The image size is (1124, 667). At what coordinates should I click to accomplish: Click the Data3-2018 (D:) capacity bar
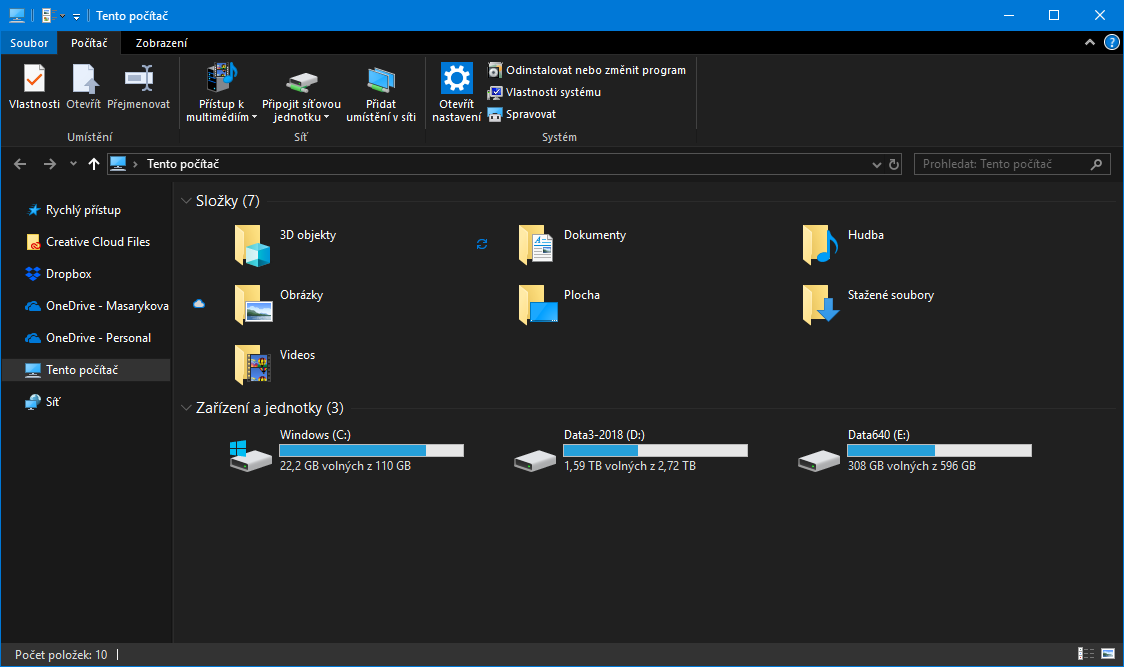(655, 451)
